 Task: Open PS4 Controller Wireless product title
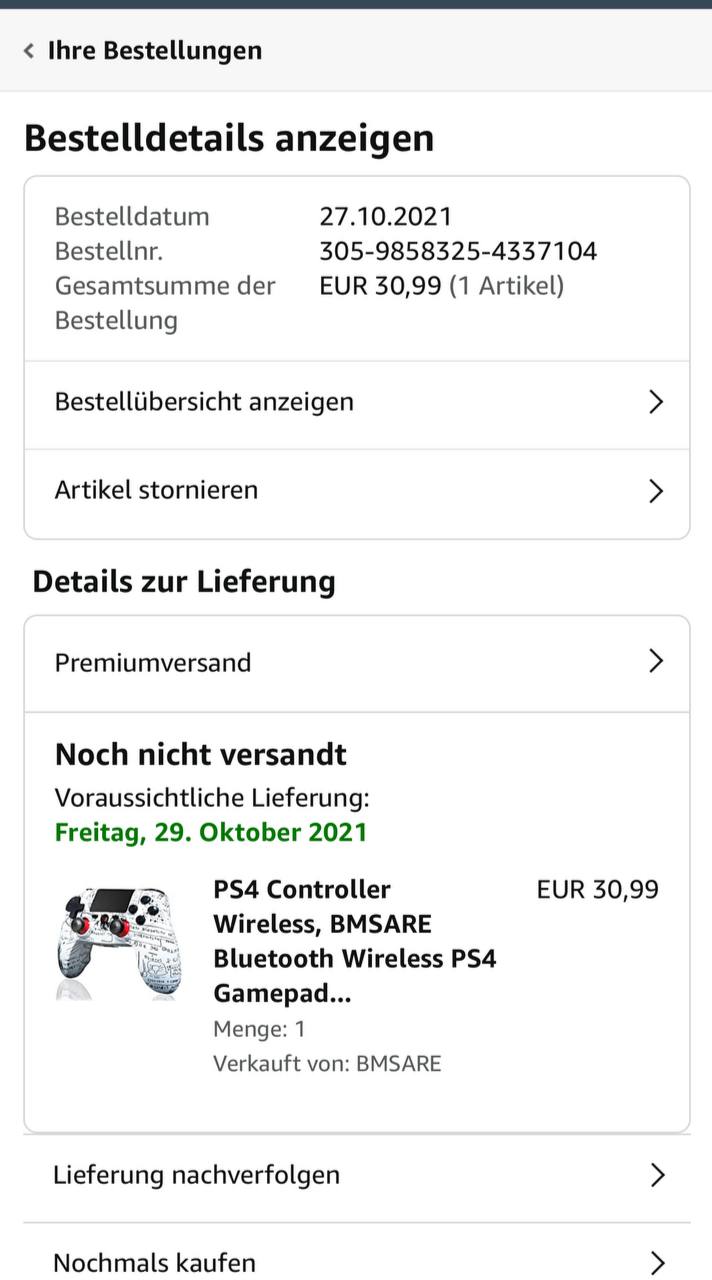pyautogui.click(x=355, y=941)
